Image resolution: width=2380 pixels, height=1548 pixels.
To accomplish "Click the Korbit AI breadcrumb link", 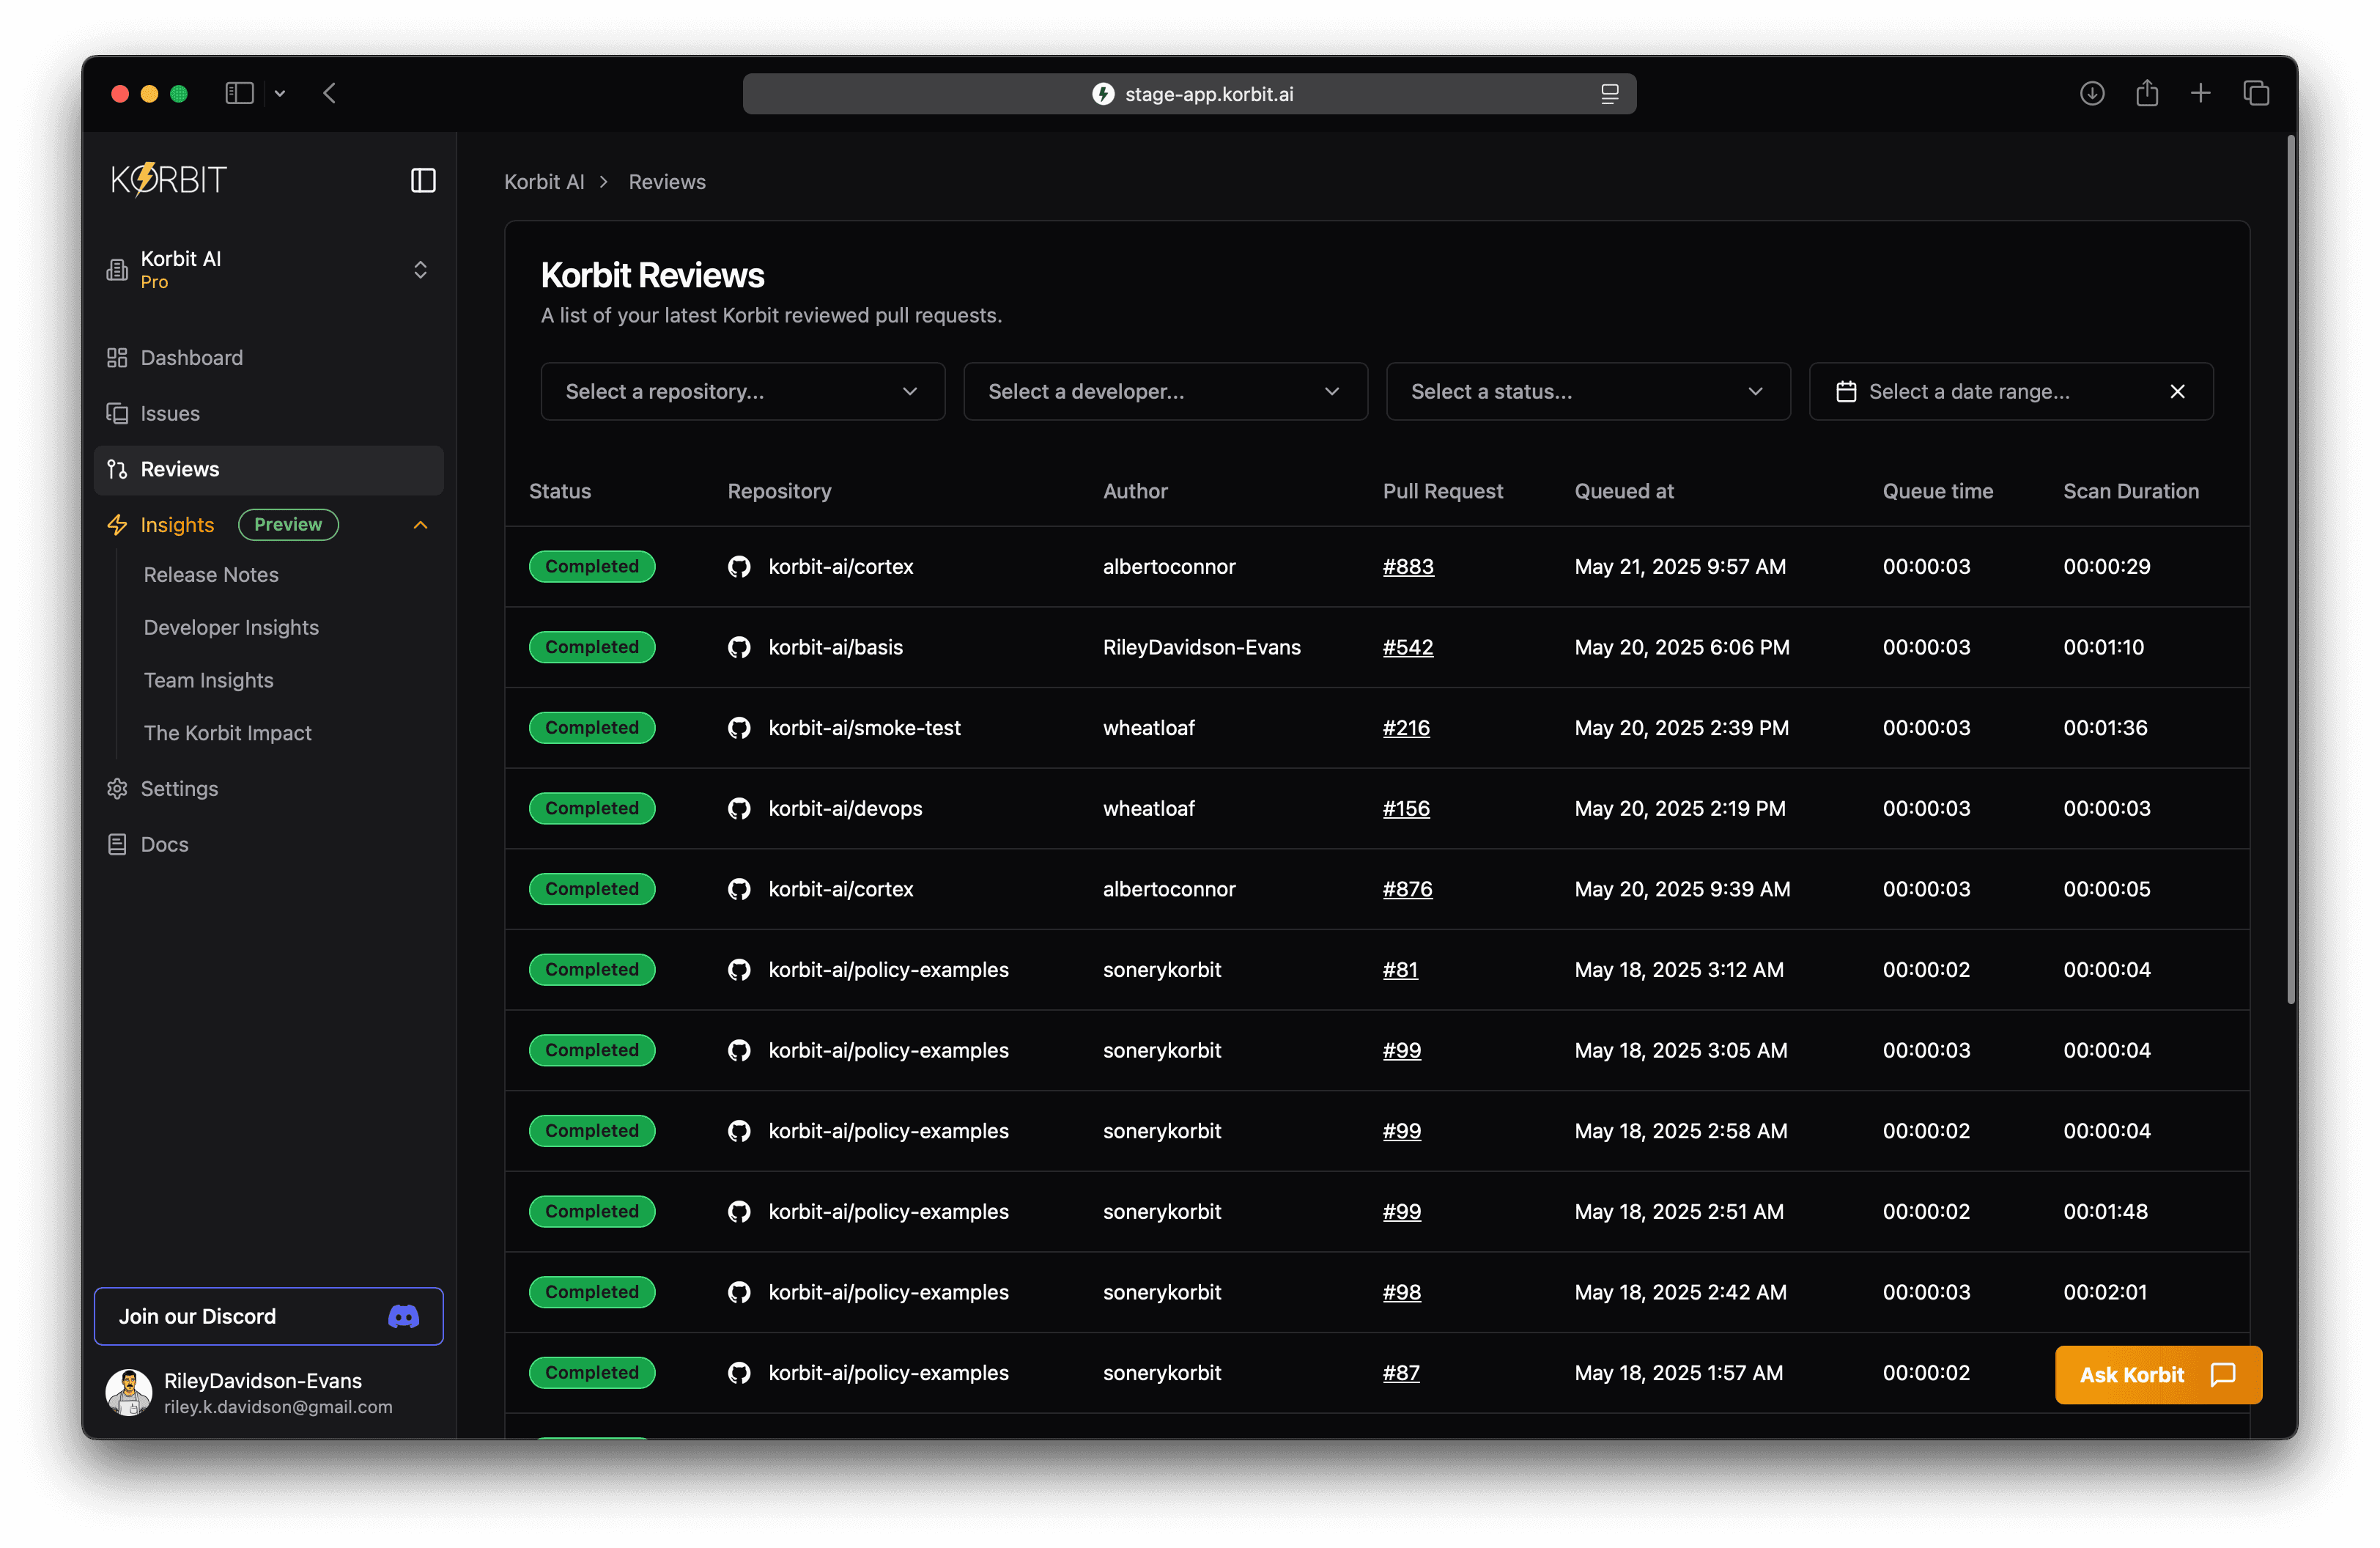I will 544,182.
